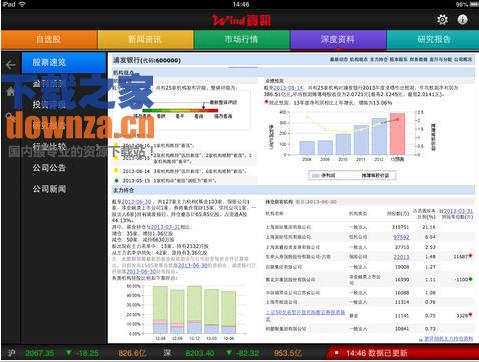Image resolution: width=479 pixels, height=362 pixels.
Task: Click the Wi-Fi indicator in iPad status bar
Action: pos(22,4)
